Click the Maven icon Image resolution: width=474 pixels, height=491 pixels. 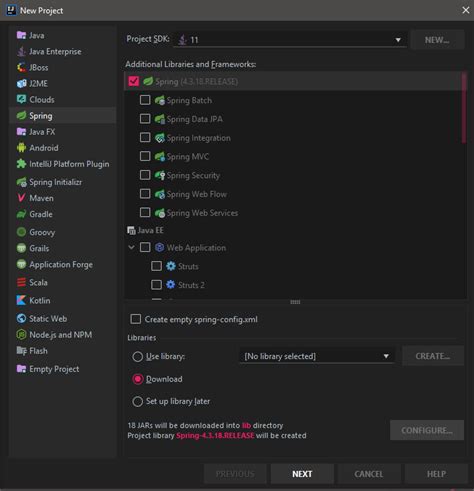(21, 198)
